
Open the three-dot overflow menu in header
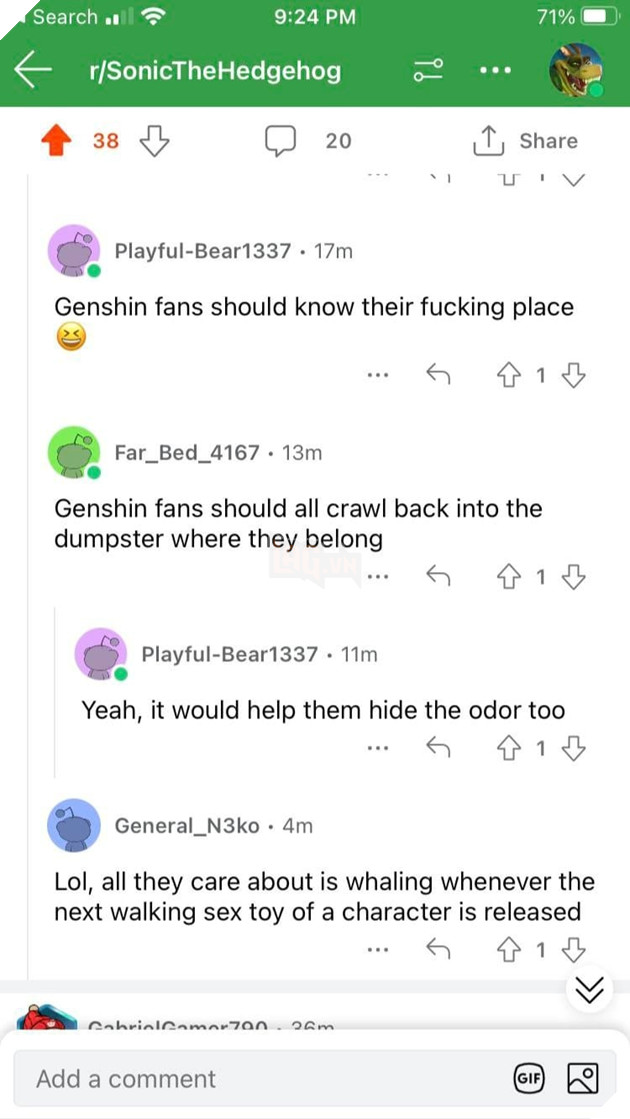(x=495, y=71)
